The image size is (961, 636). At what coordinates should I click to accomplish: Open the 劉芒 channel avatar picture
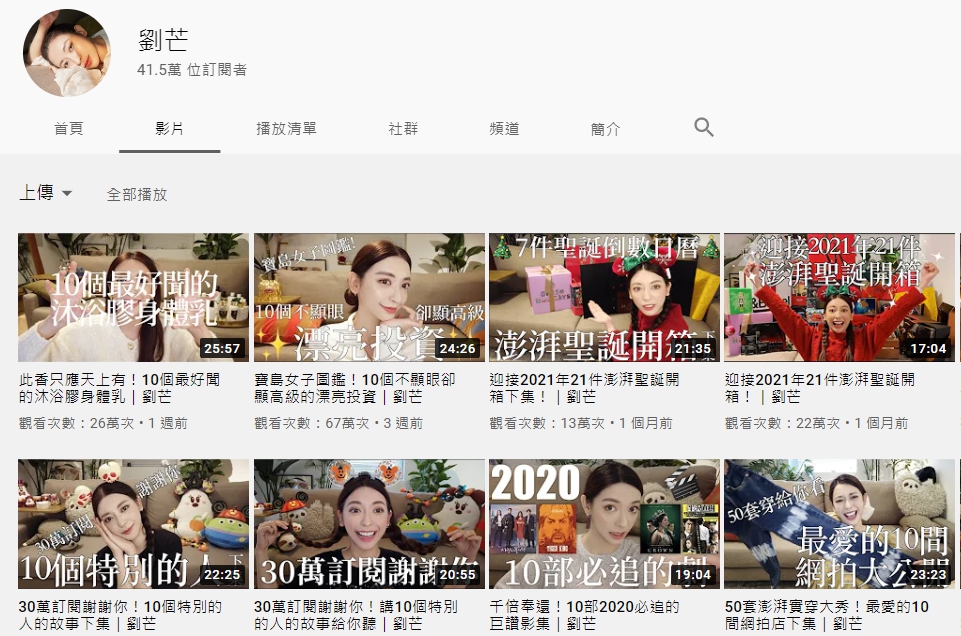[67, 53]
